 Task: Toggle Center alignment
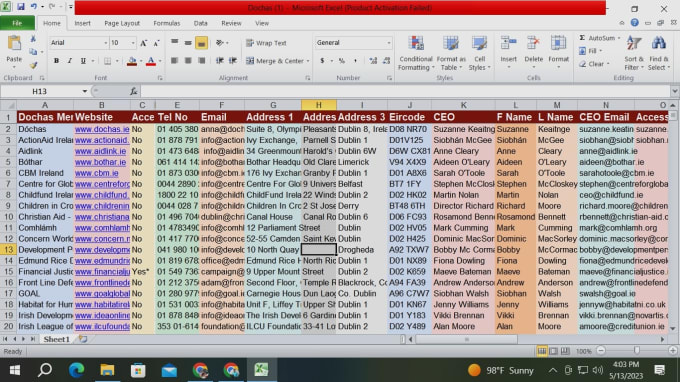[188, 61]
